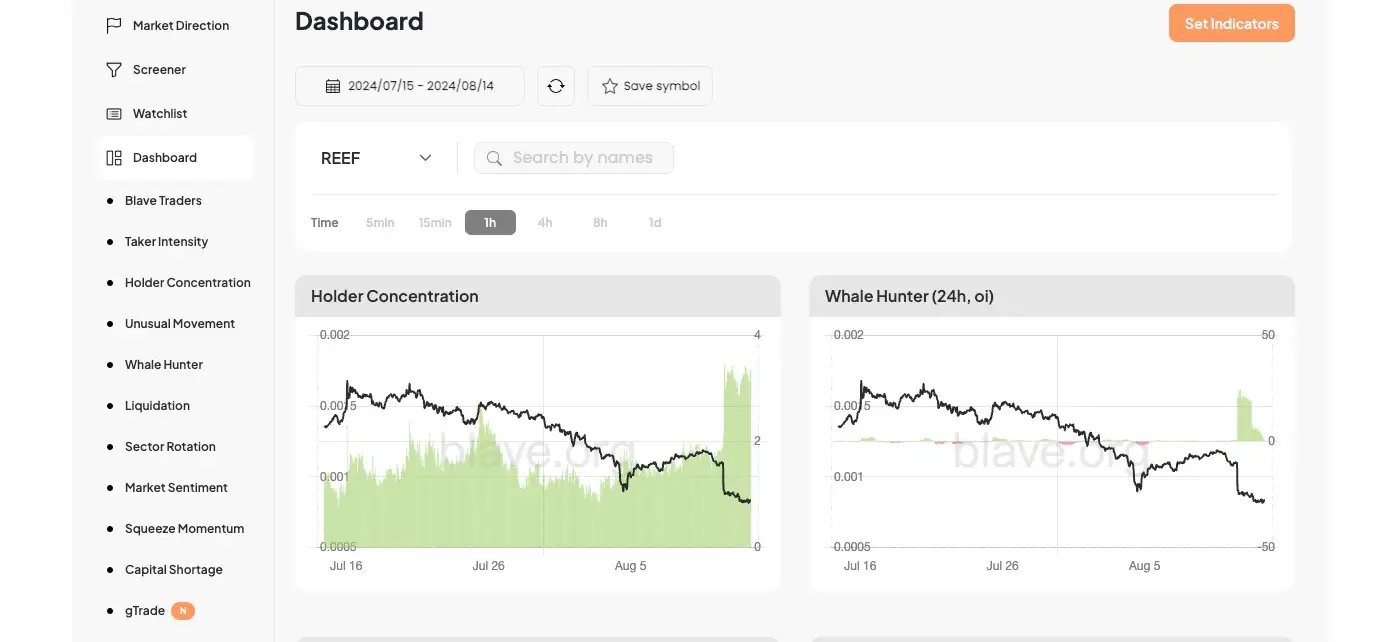Select the 5min time interval
The image size is (1400, 642).
point(380,222)
